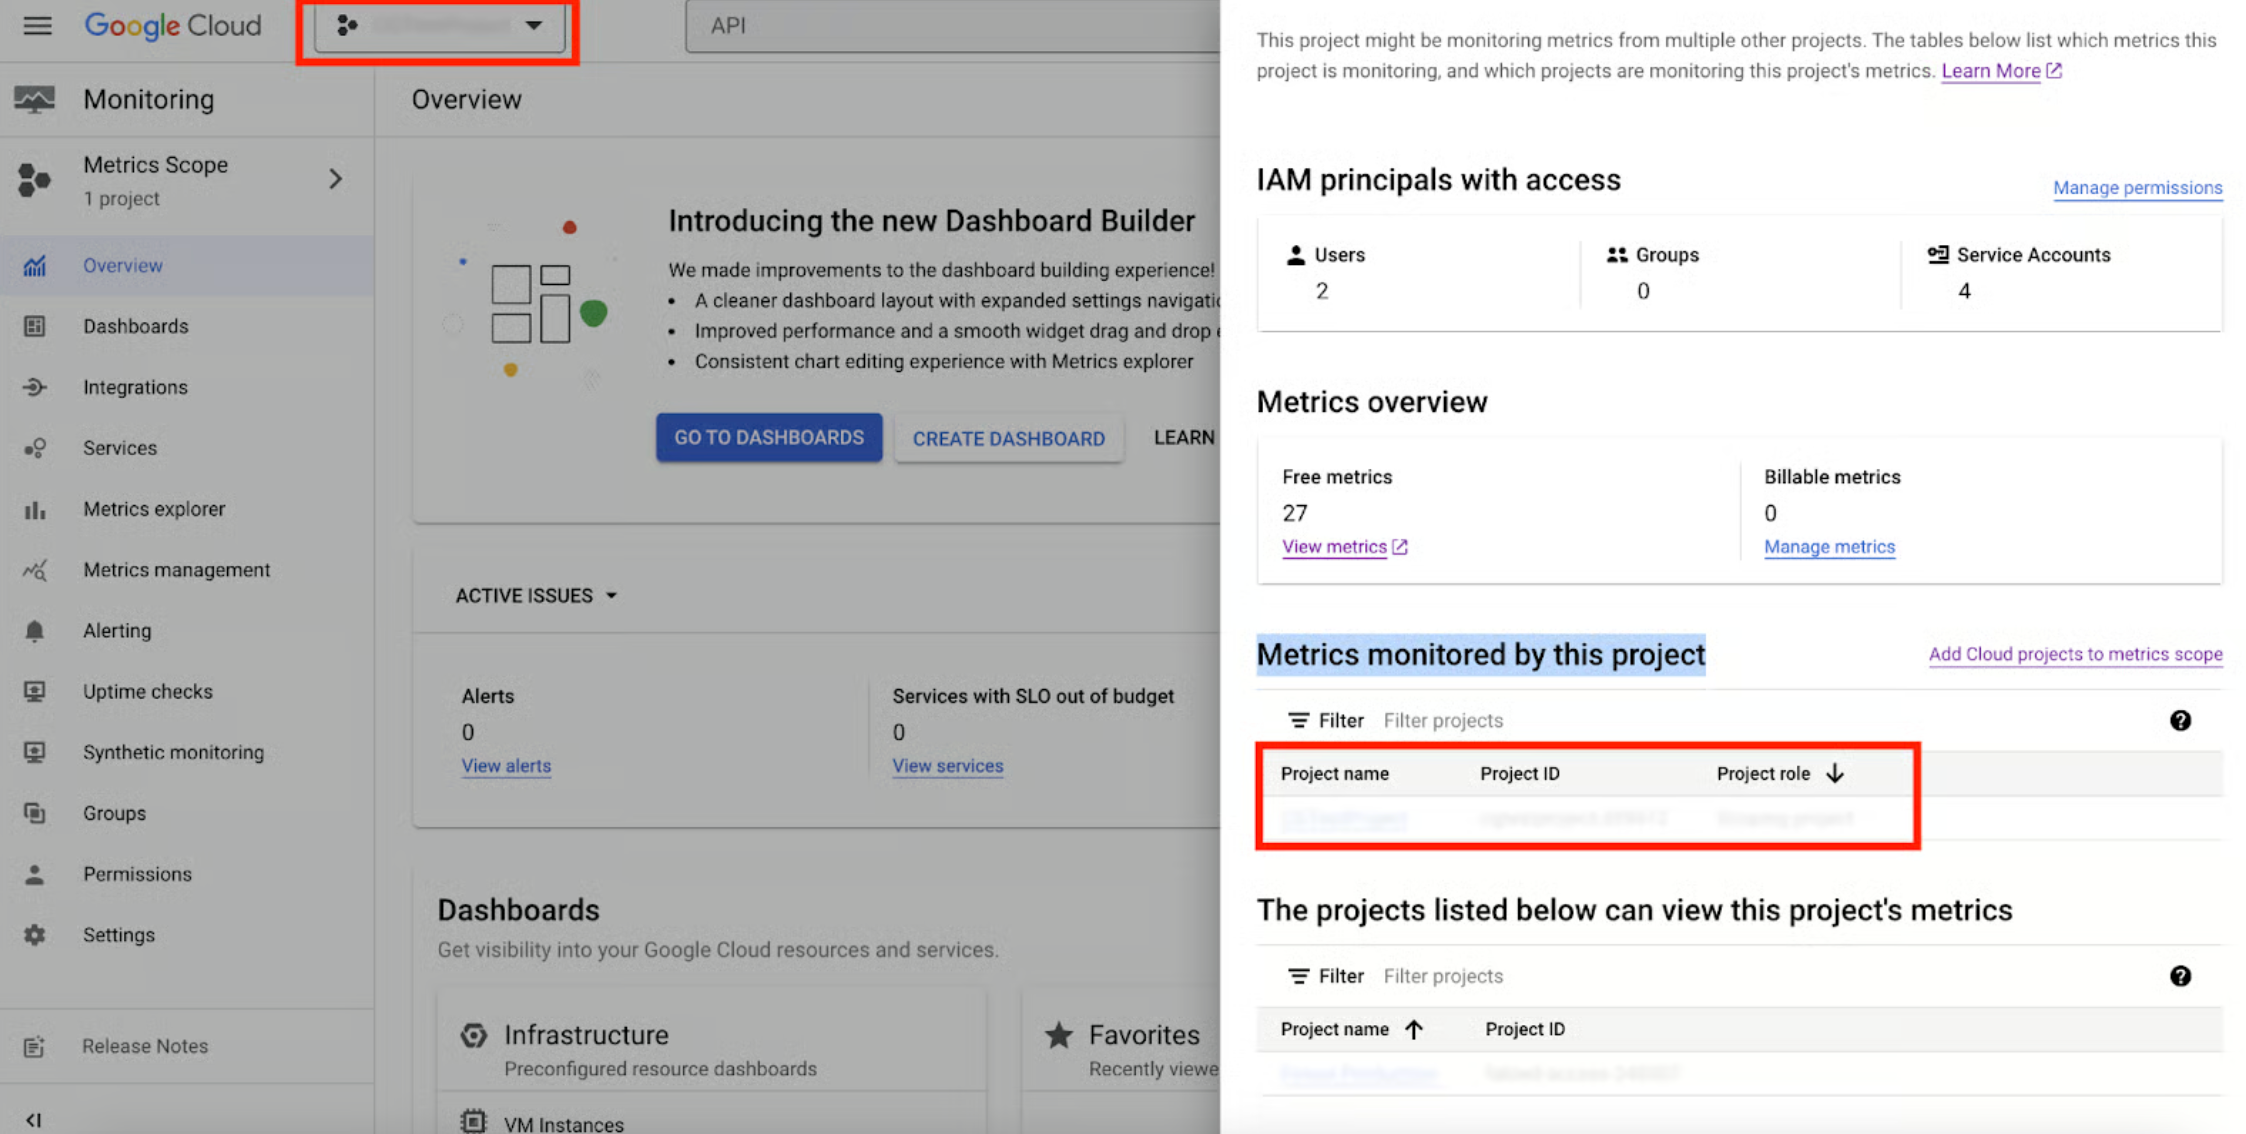2246x1134 pixels.
Task: Click the Alerting bell icon
Action: 35,631
